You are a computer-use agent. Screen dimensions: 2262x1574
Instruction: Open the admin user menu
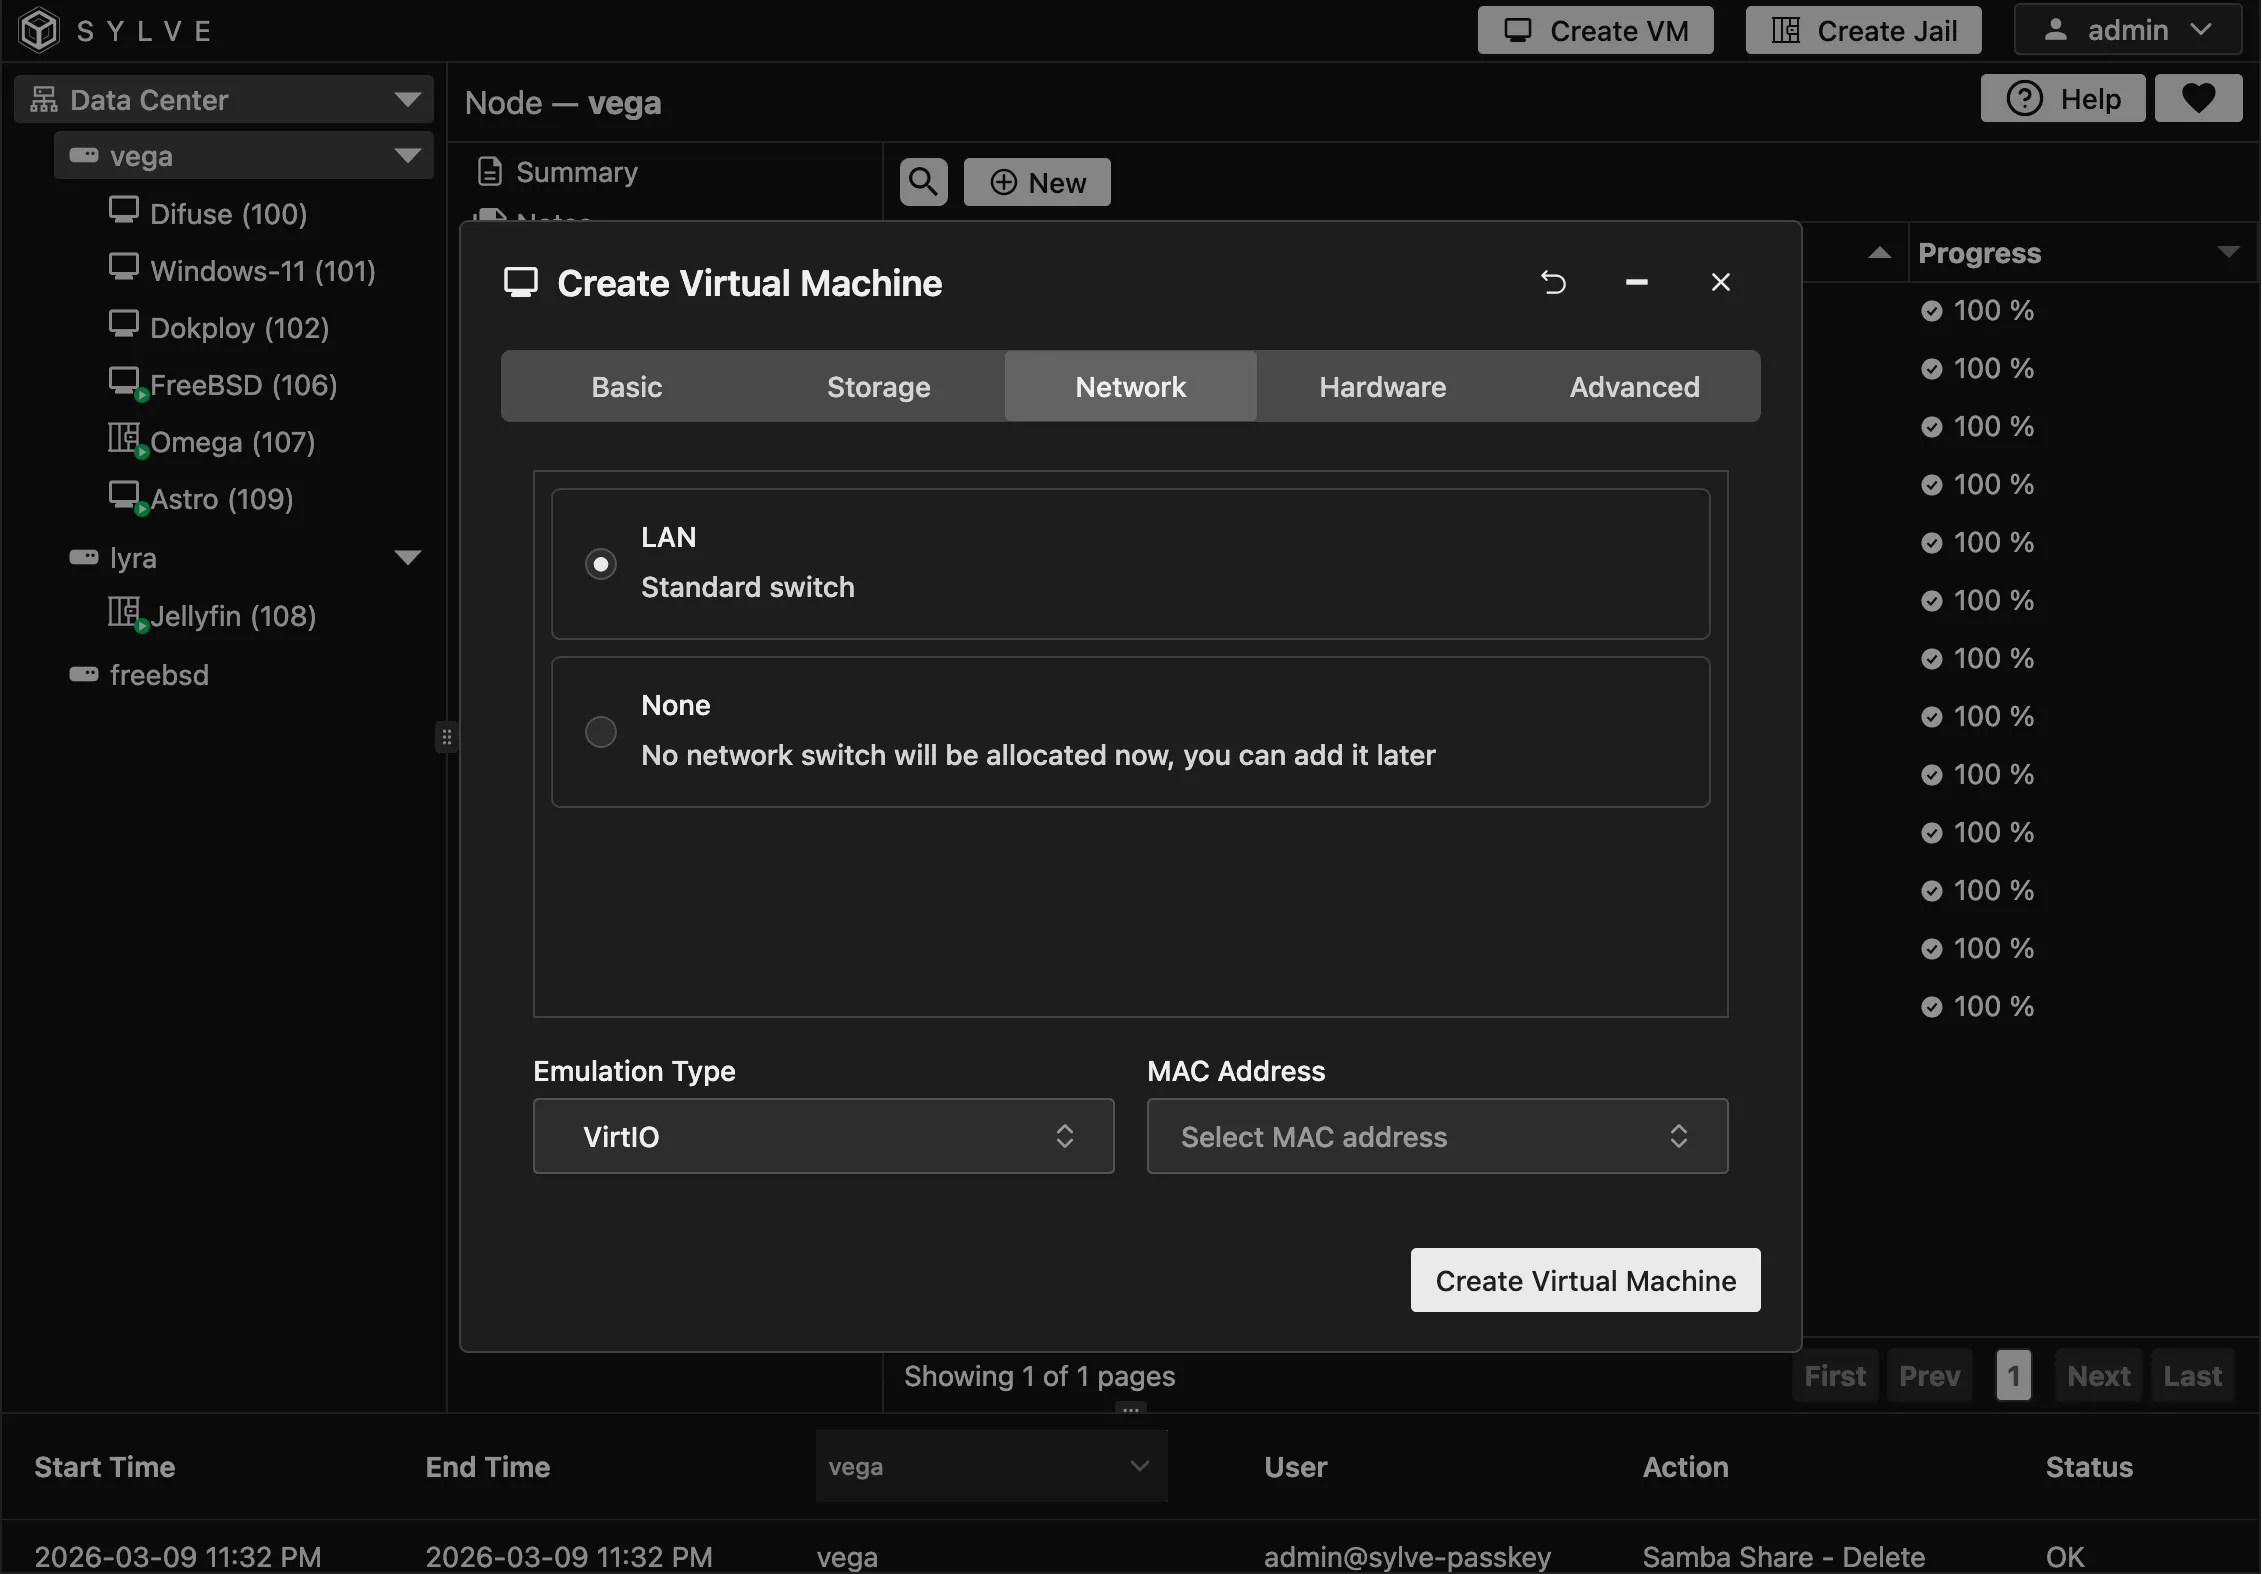click(x=2127, y=30)
